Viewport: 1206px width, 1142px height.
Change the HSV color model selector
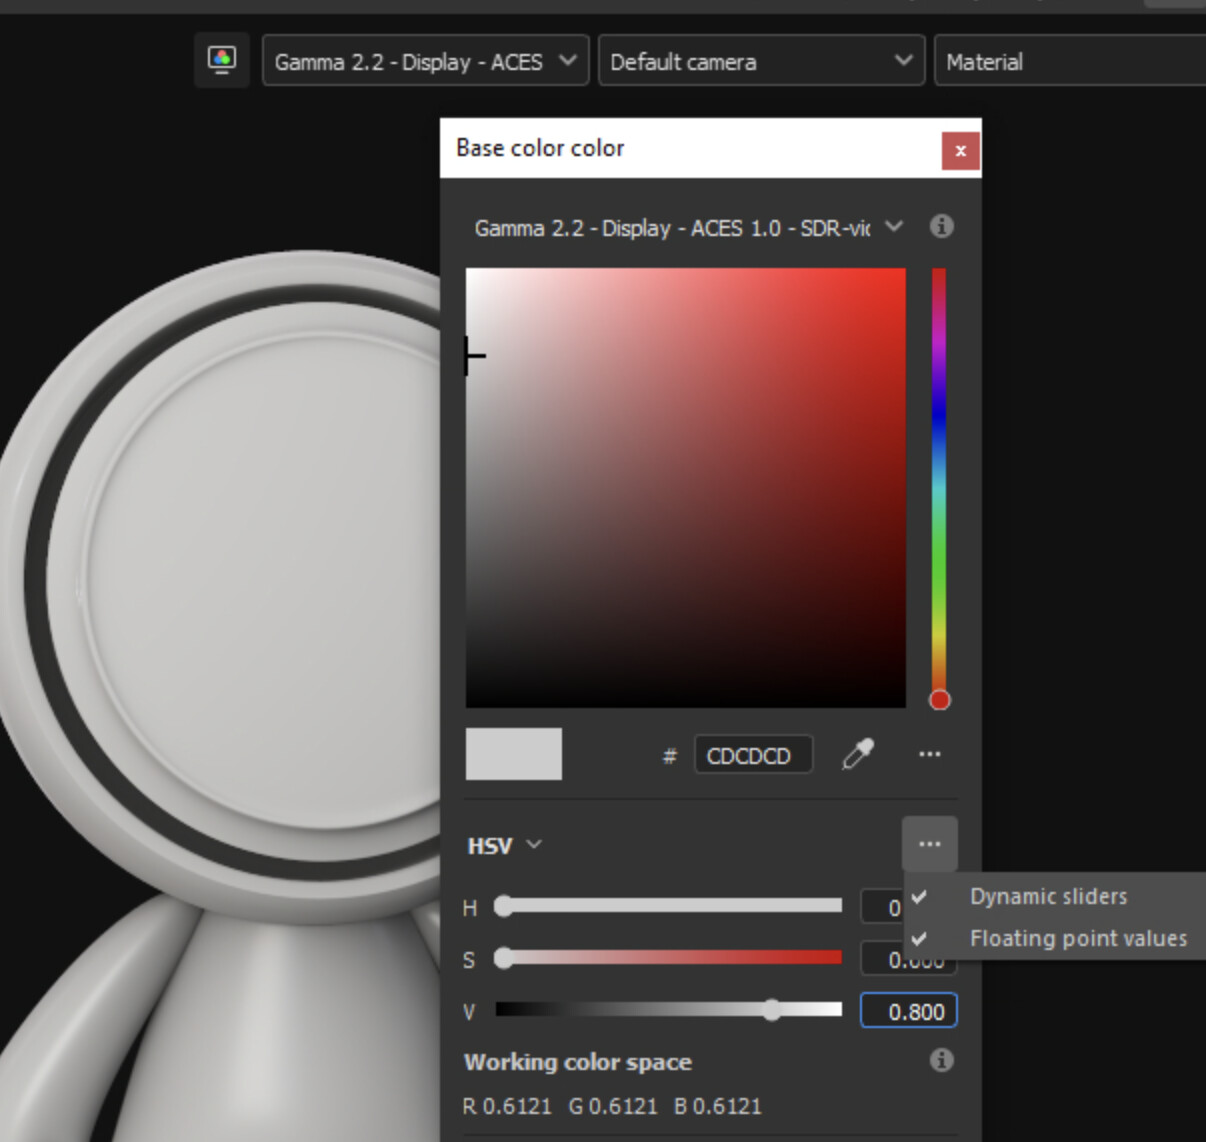[x=504, y=845]
